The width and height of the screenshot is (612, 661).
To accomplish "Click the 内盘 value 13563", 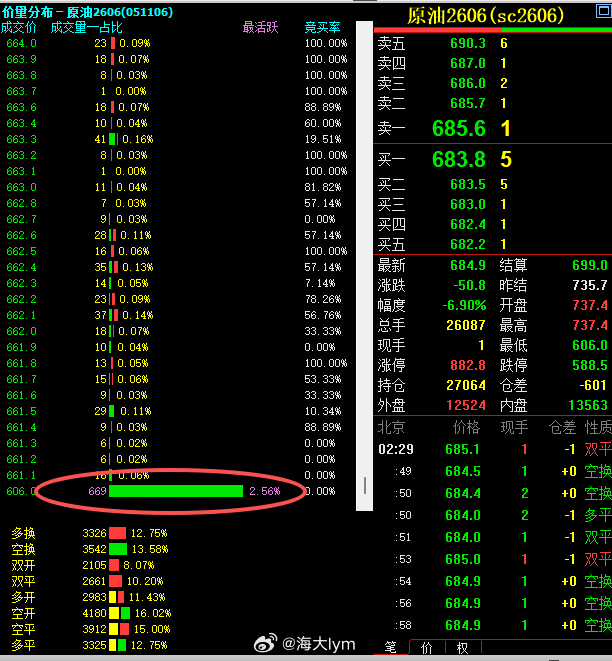I will (588, 405).
